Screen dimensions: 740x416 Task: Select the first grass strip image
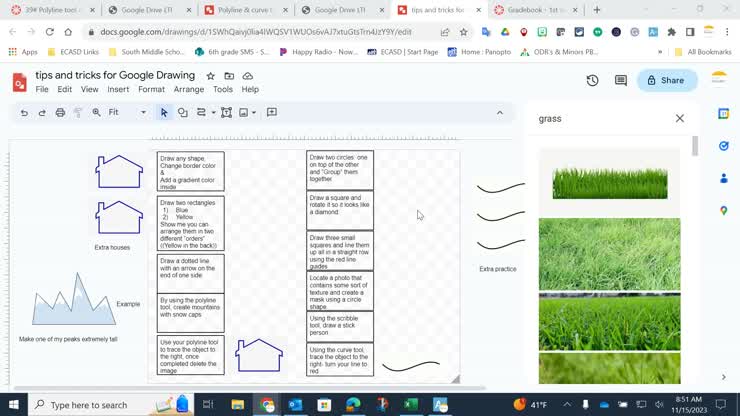(x=610, y=183)
